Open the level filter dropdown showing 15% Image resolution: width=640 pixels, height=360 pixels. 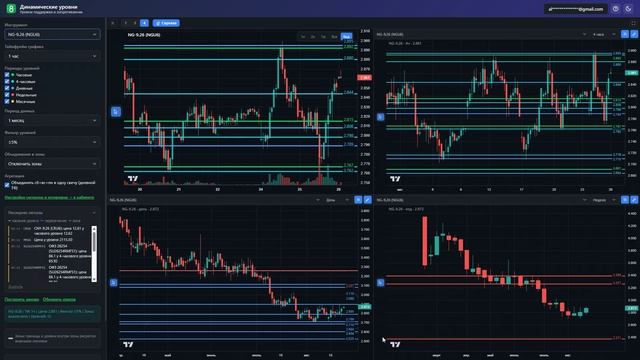click(x=52, y=142)
